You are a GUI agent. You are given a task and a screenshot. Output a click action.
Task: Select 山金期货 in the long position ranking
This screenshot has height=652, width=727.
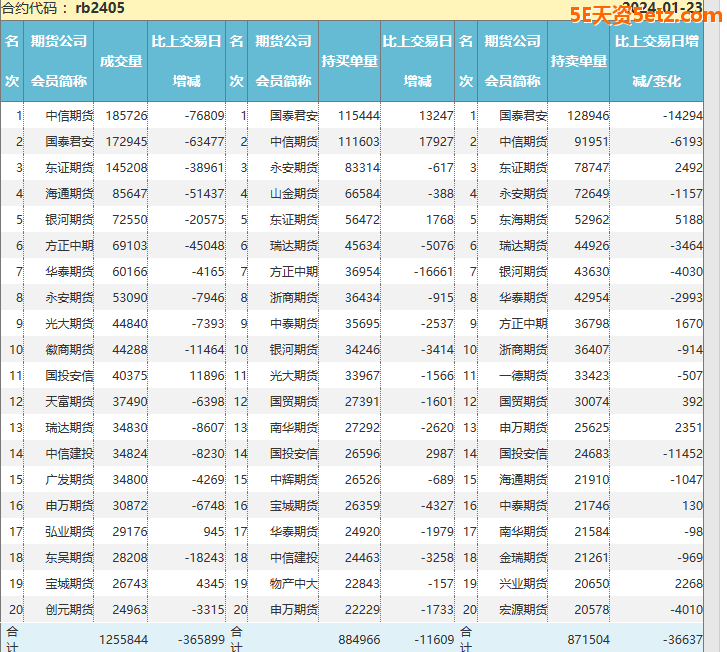click(294, 193)
